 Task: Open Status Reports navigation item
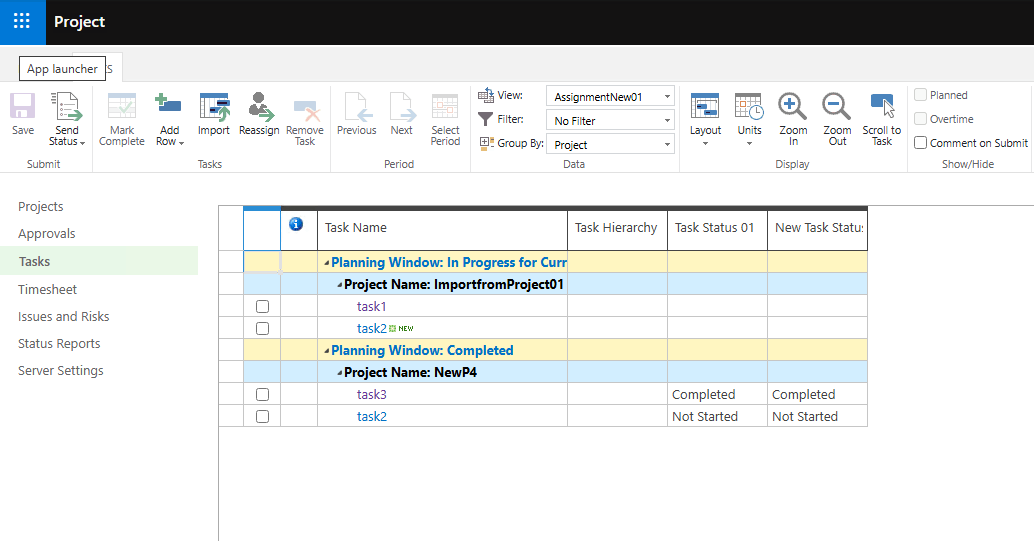pos(59,343)
